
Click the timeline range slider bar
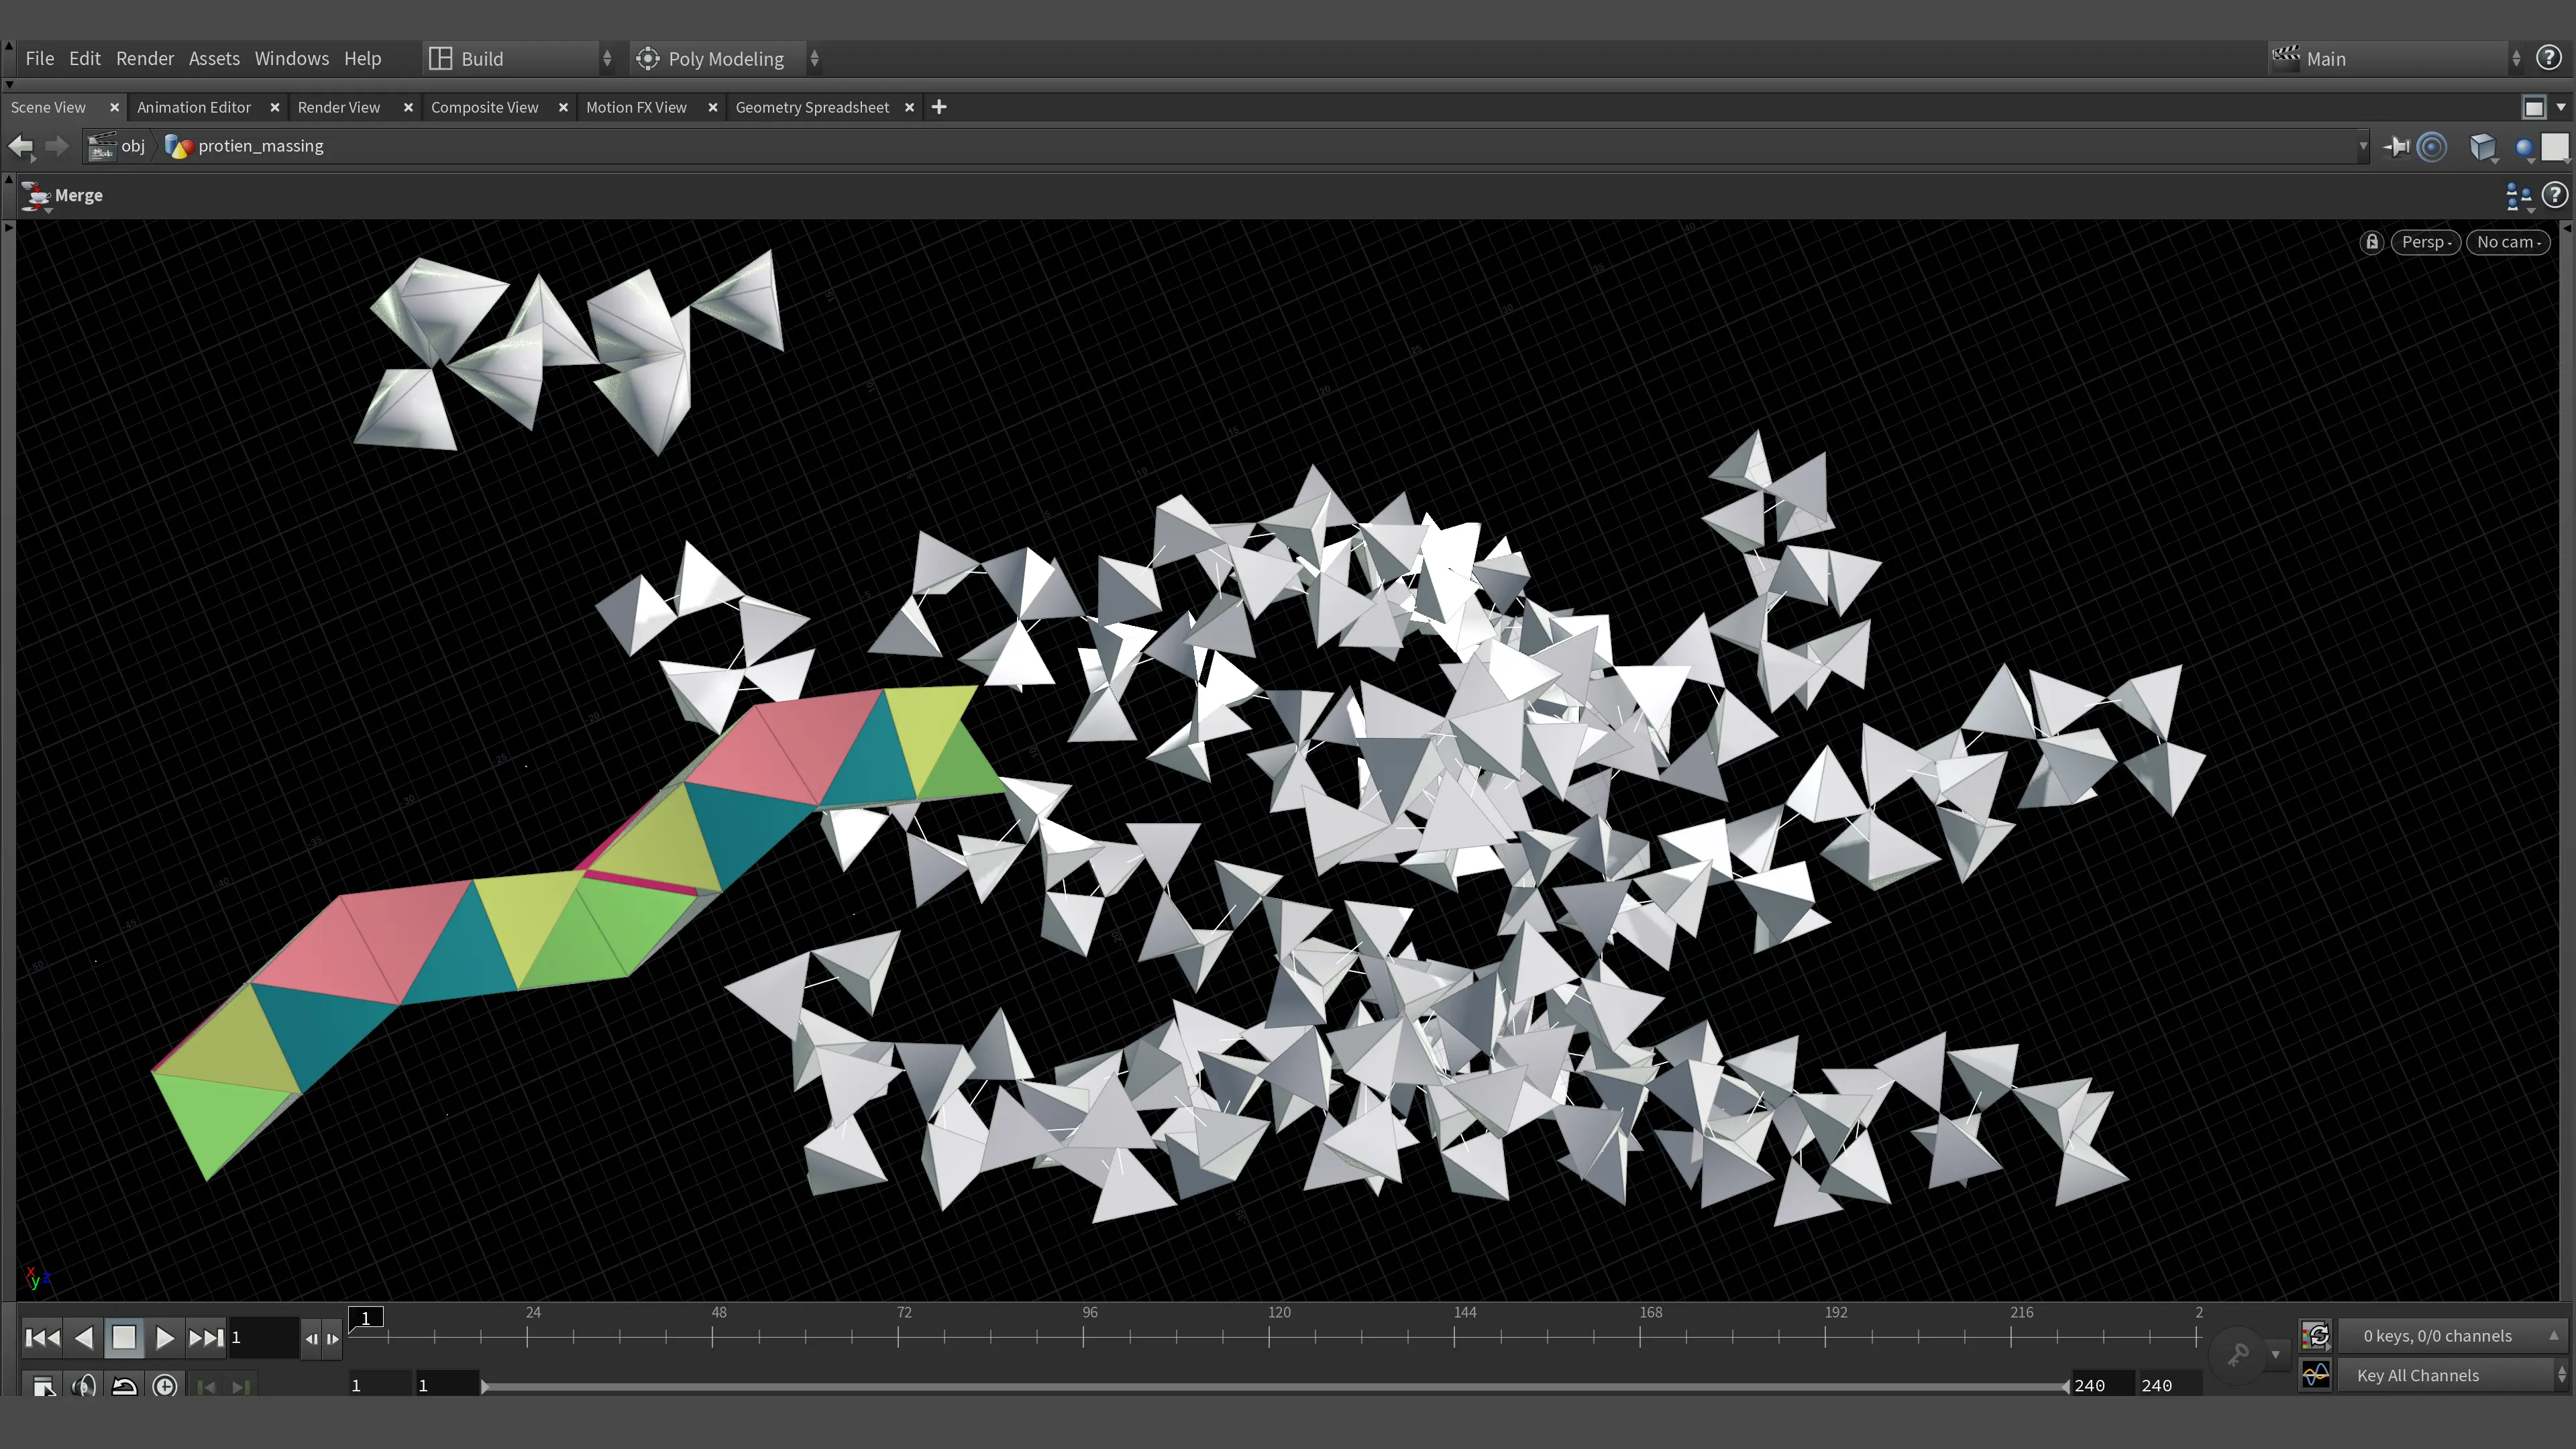pos(1274,1386)
